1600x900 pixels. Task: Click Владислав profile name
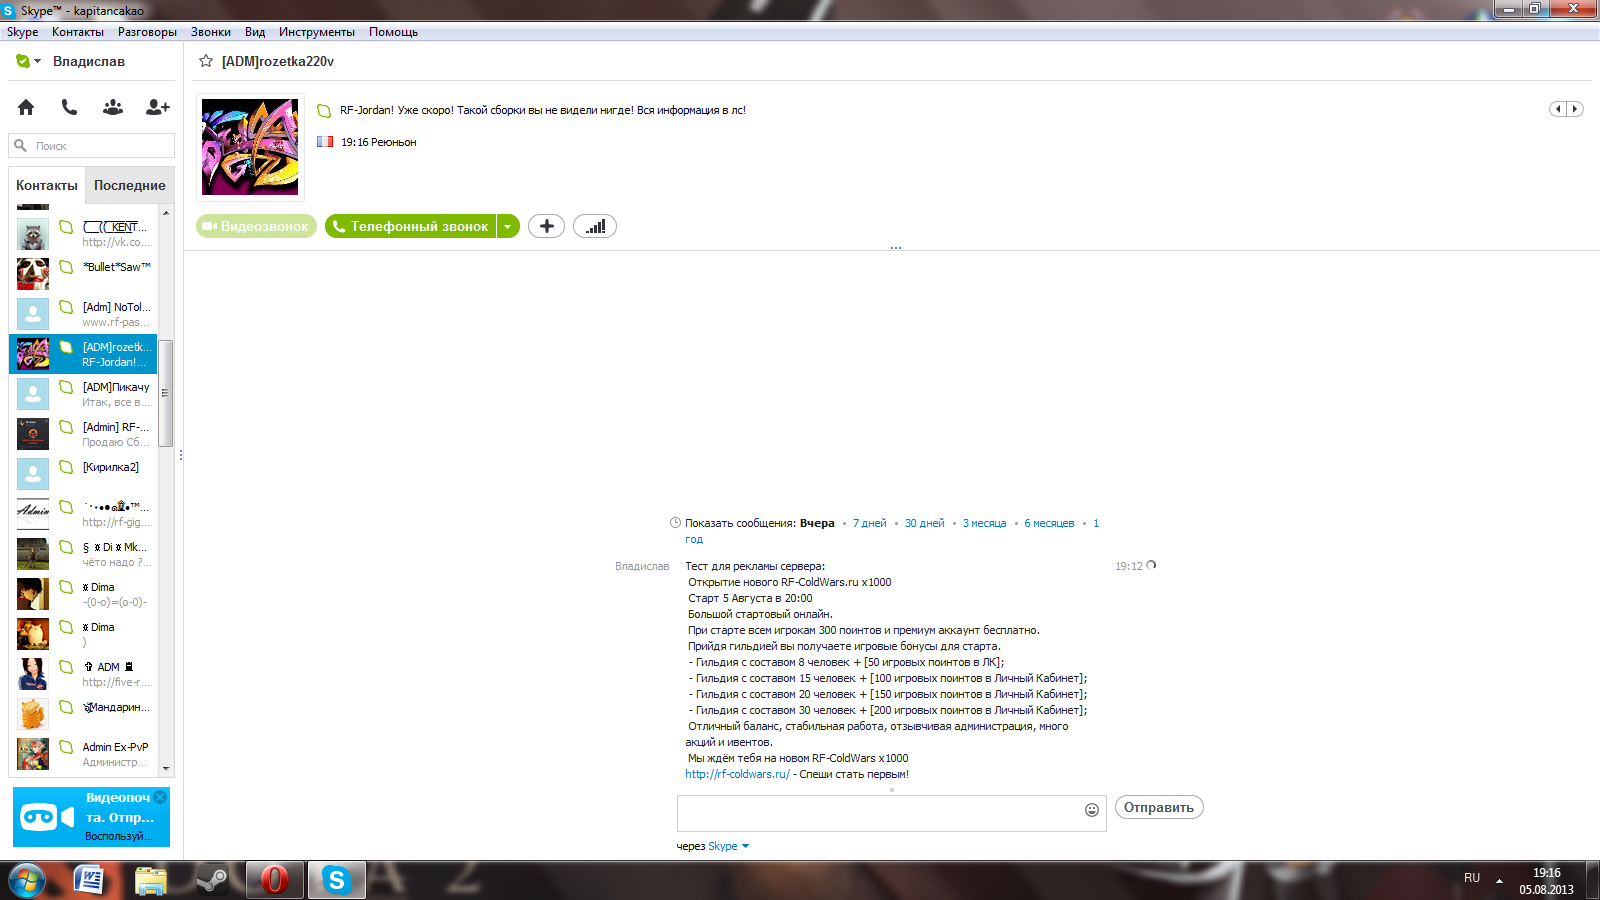(x=89, y=61)
